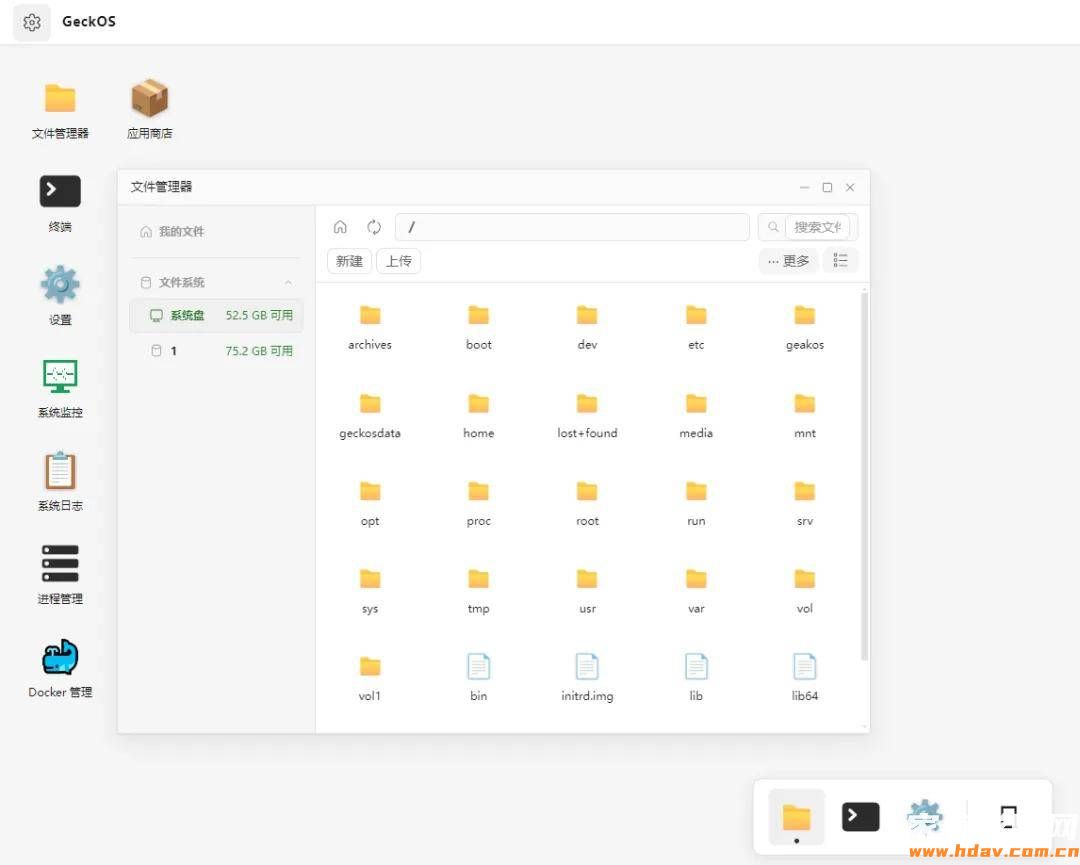Open the 进程管理 process manager icon

tap(60, 574)
